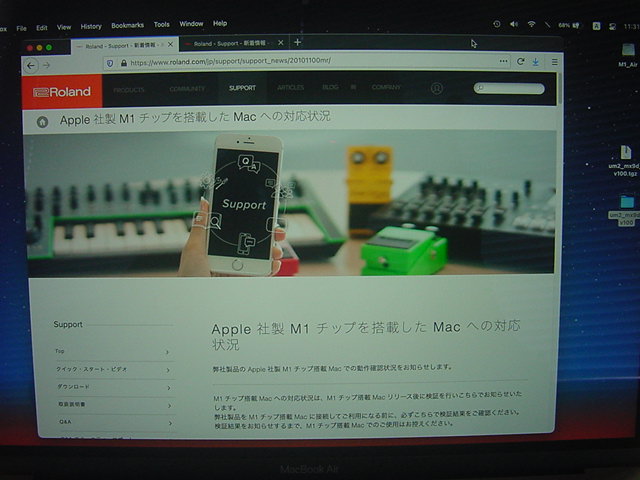
Task: Click the input source A icon in menu bar
Action: tap(596, 26)
